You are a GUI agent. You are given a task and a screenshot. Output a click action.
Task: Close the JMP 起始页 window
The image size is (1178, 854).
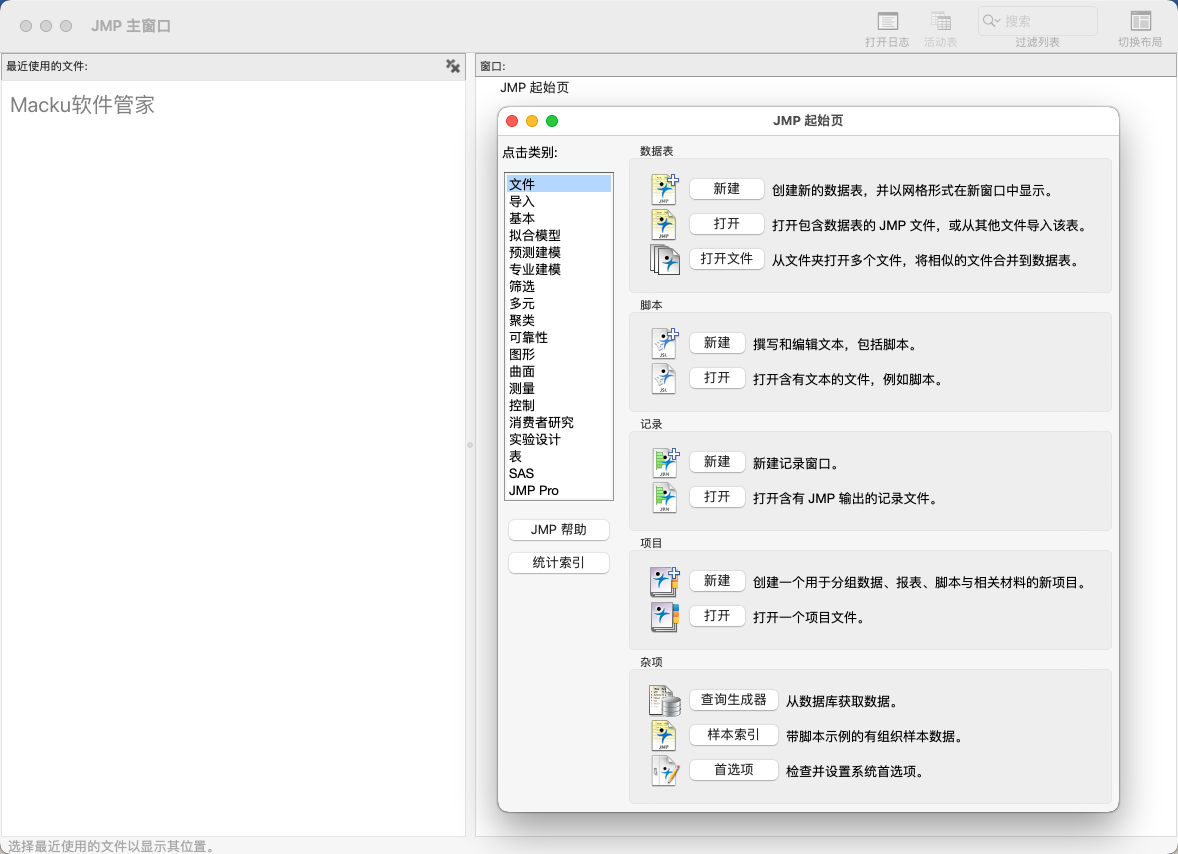point(512,121)
